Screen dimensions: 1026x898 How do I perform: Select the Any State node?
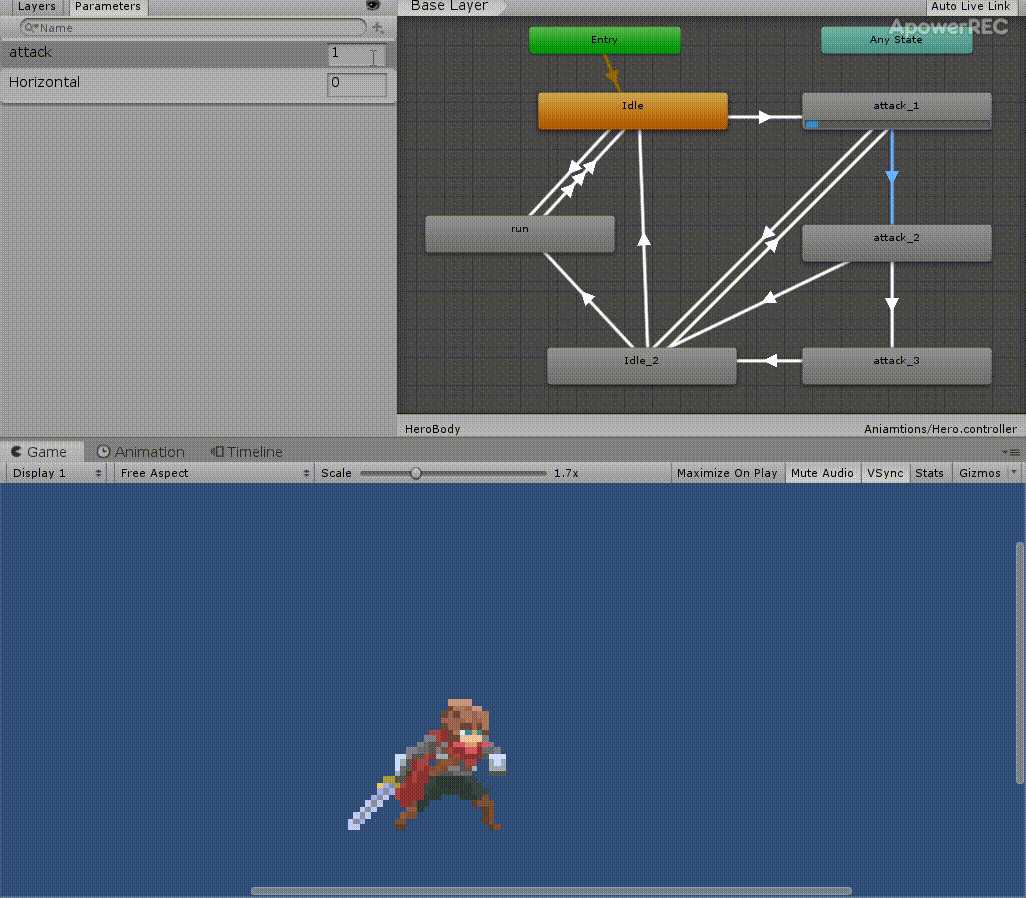(896, 40)
